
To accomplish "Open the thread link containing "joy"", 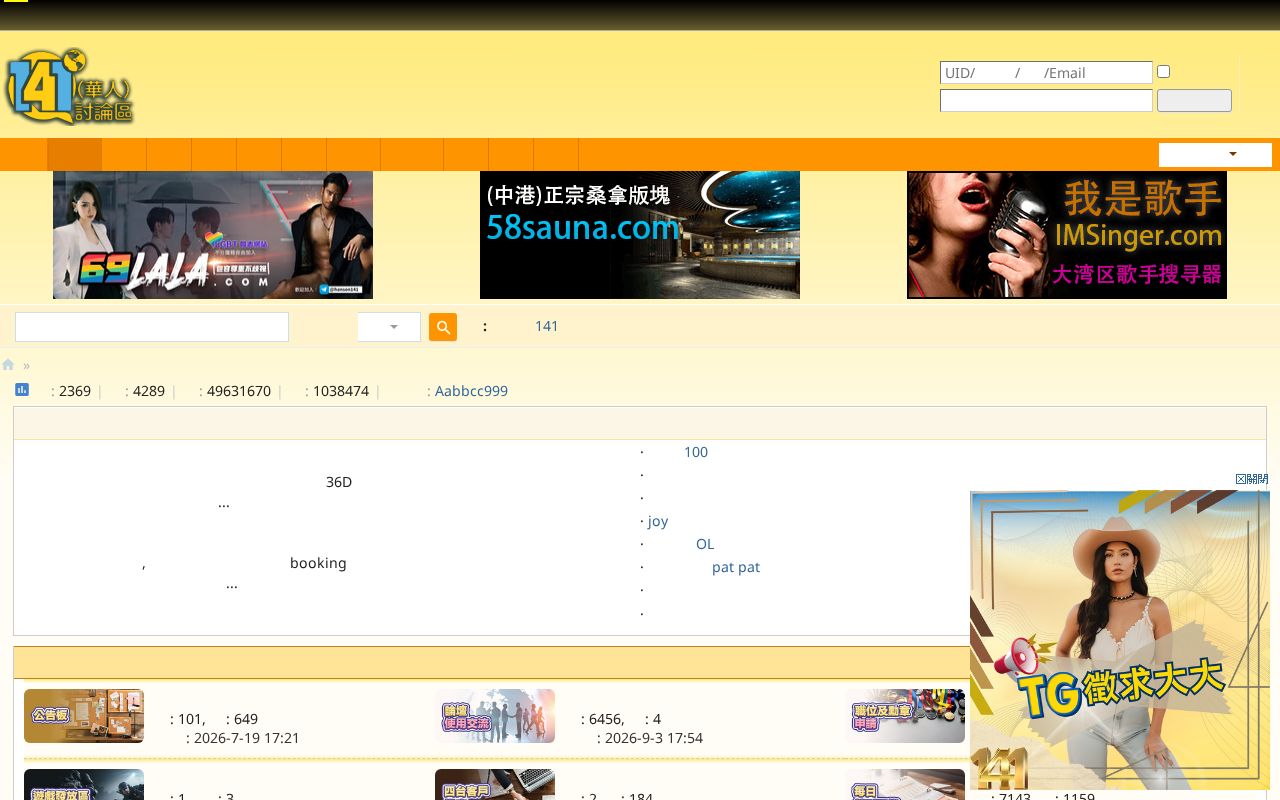I will tap(658, 521).
